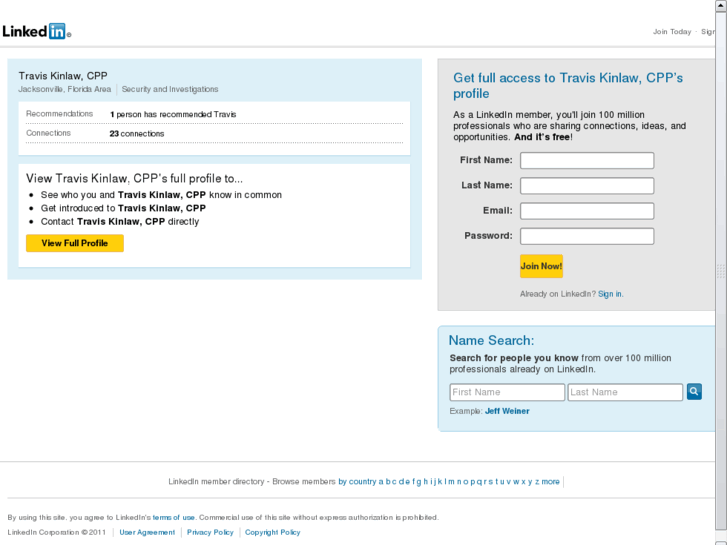Focus the Email input field

coord(587,211)
